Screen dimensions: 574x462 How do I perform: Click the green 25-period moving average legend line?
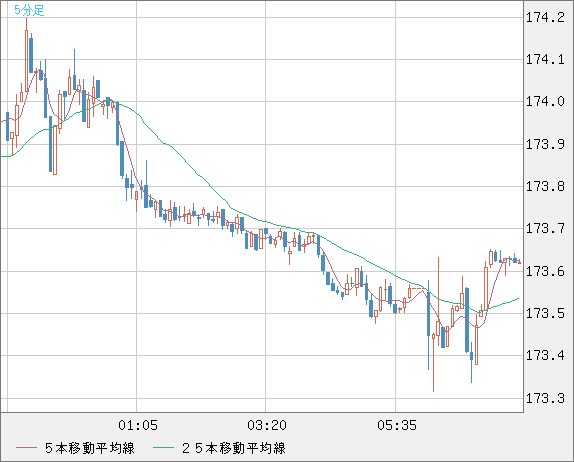click(x=163, y=448)
